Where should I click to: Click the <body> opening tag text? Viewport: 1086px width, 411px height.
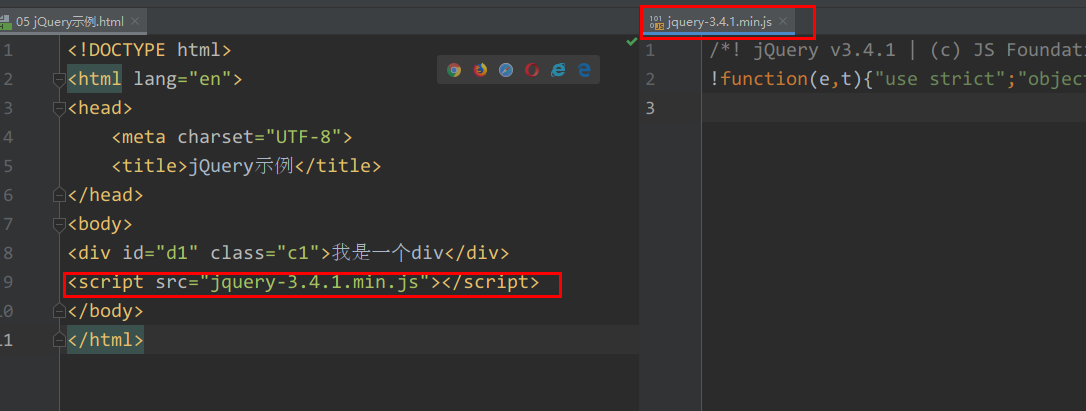100,224
